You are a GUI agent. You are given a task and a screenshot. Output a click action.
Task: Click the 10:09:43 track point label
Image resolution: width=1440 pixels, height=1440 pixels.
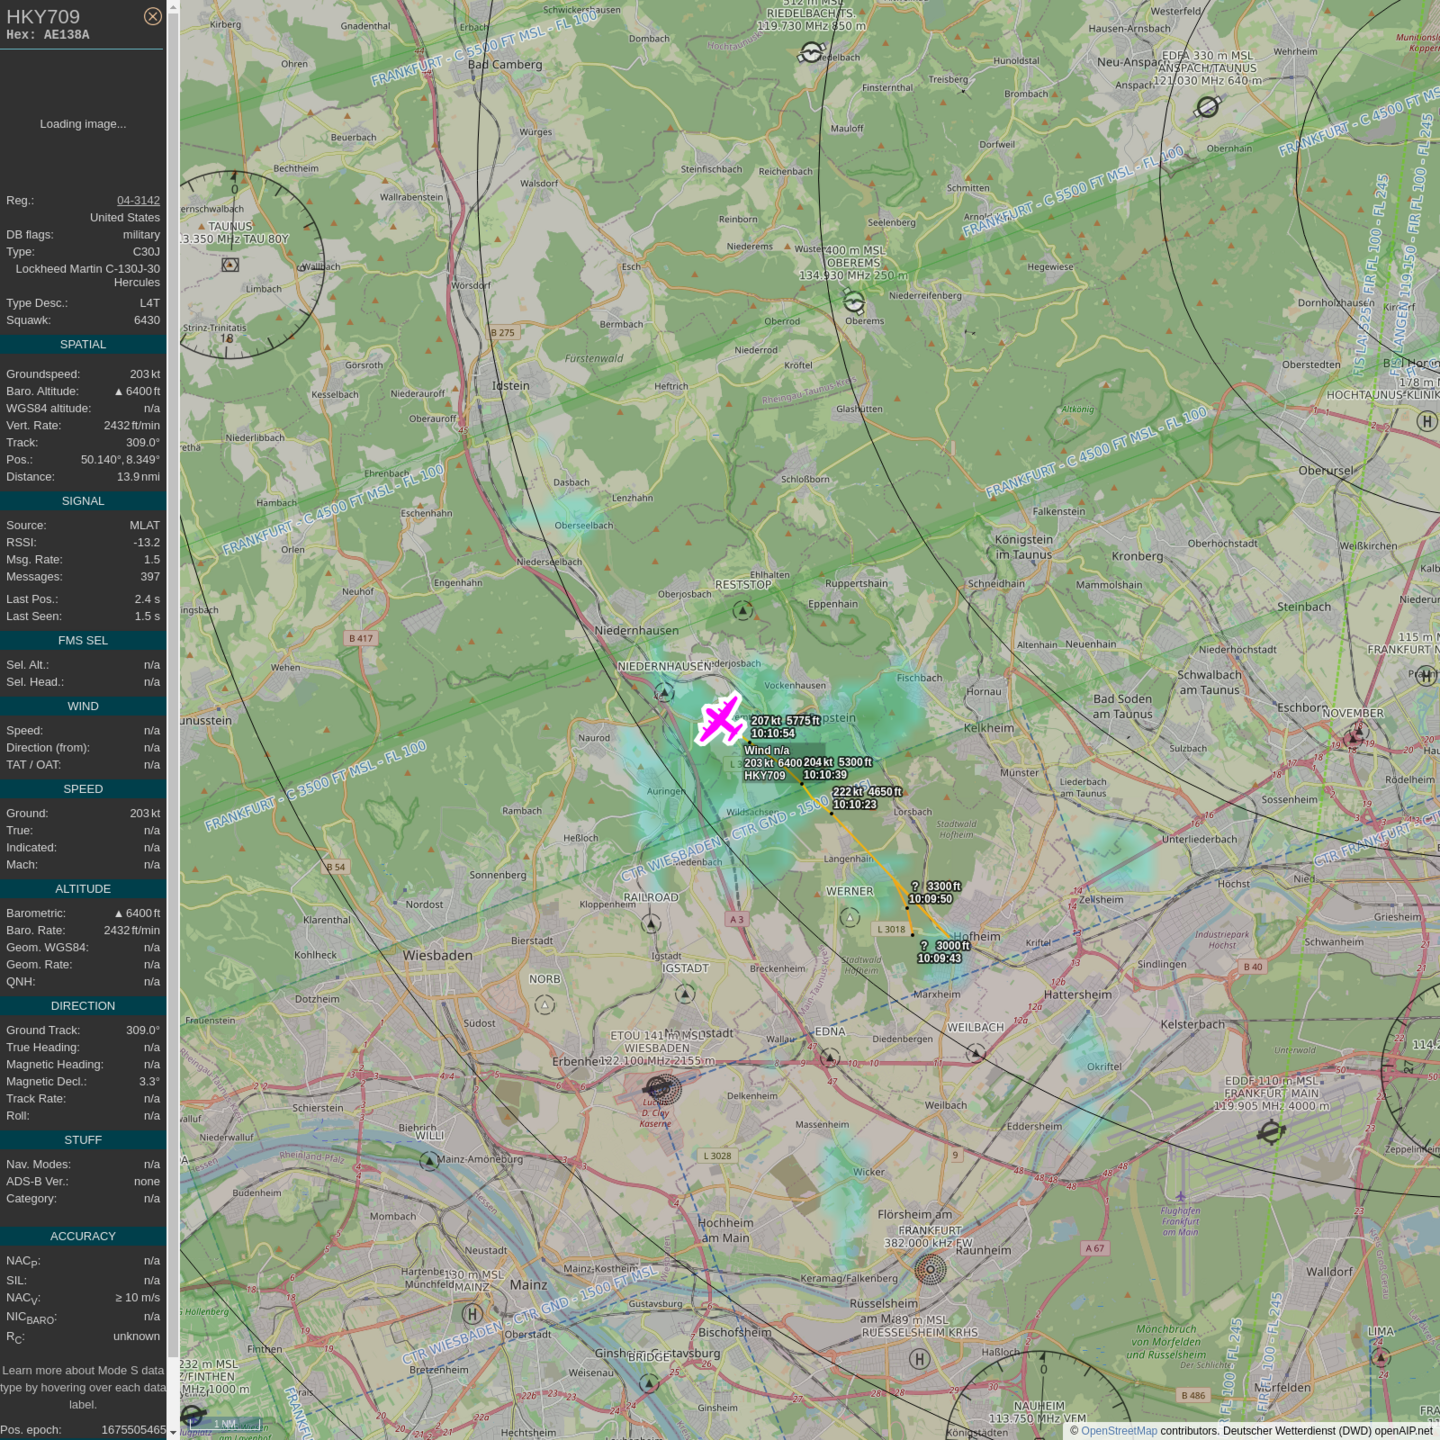coord(939,958)
